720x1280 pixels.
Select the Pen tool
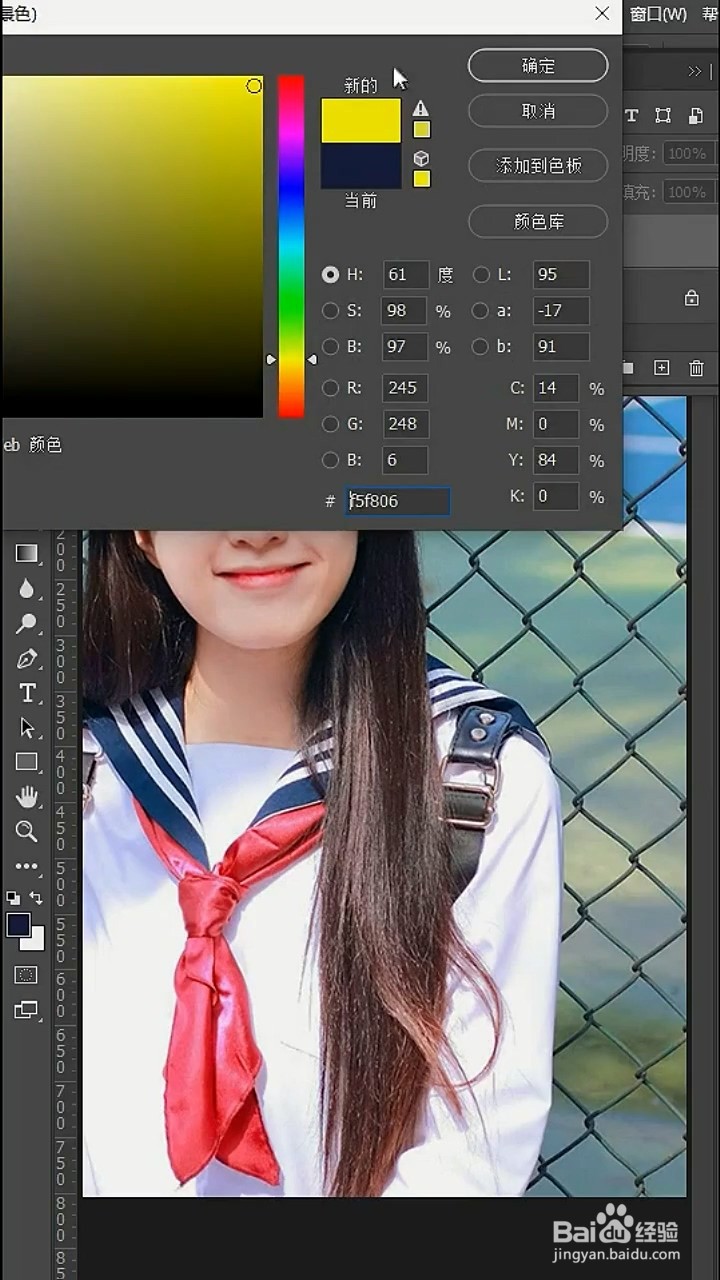point(26,658)
